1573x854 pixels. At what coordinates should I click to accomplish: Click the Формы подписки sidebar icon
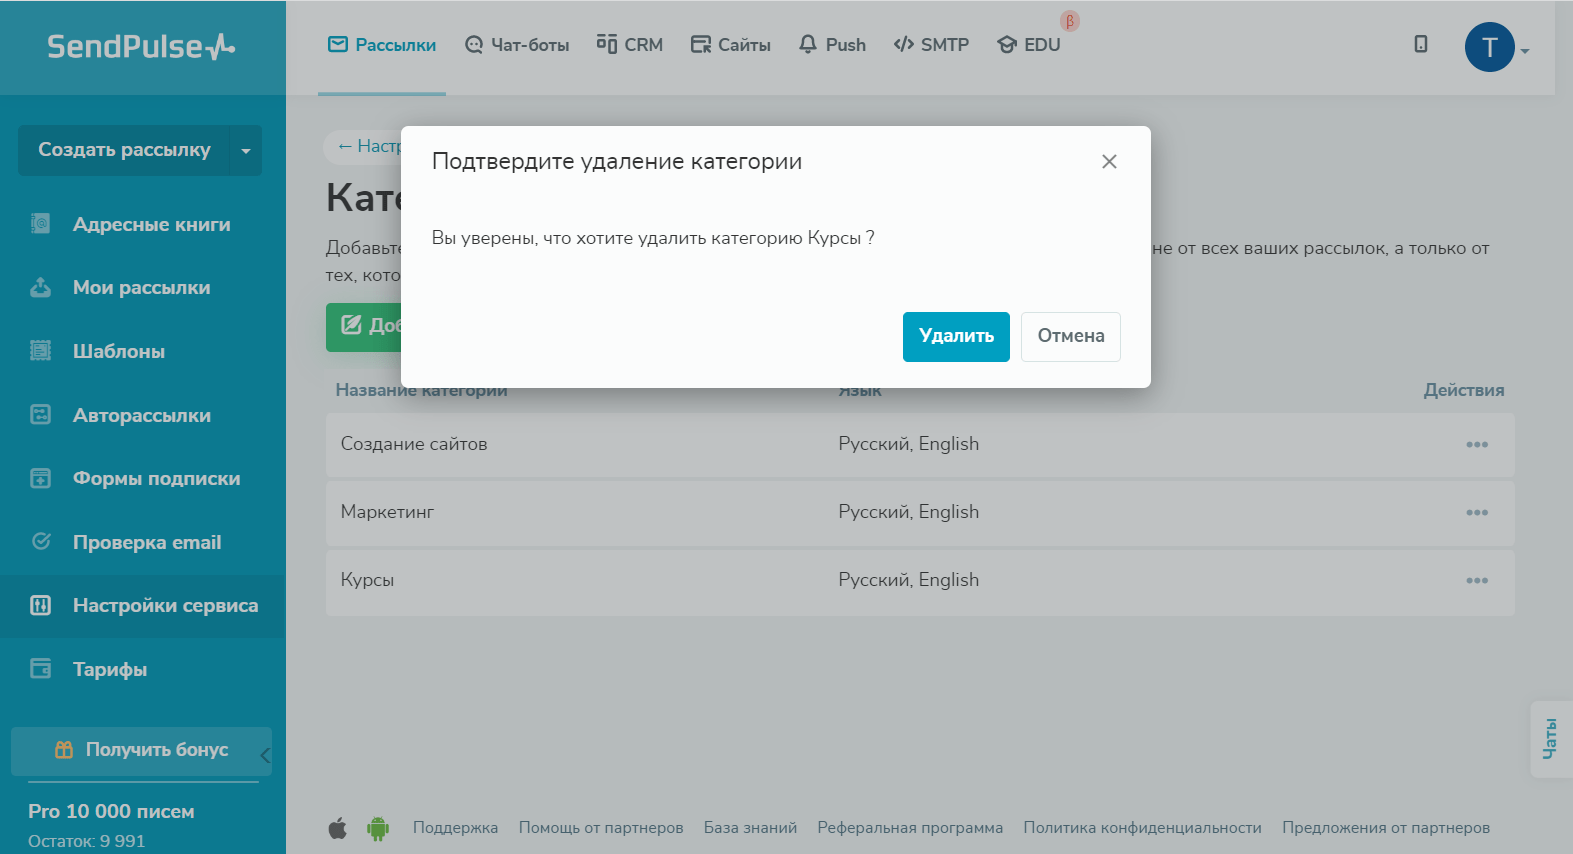pos(41,478)
